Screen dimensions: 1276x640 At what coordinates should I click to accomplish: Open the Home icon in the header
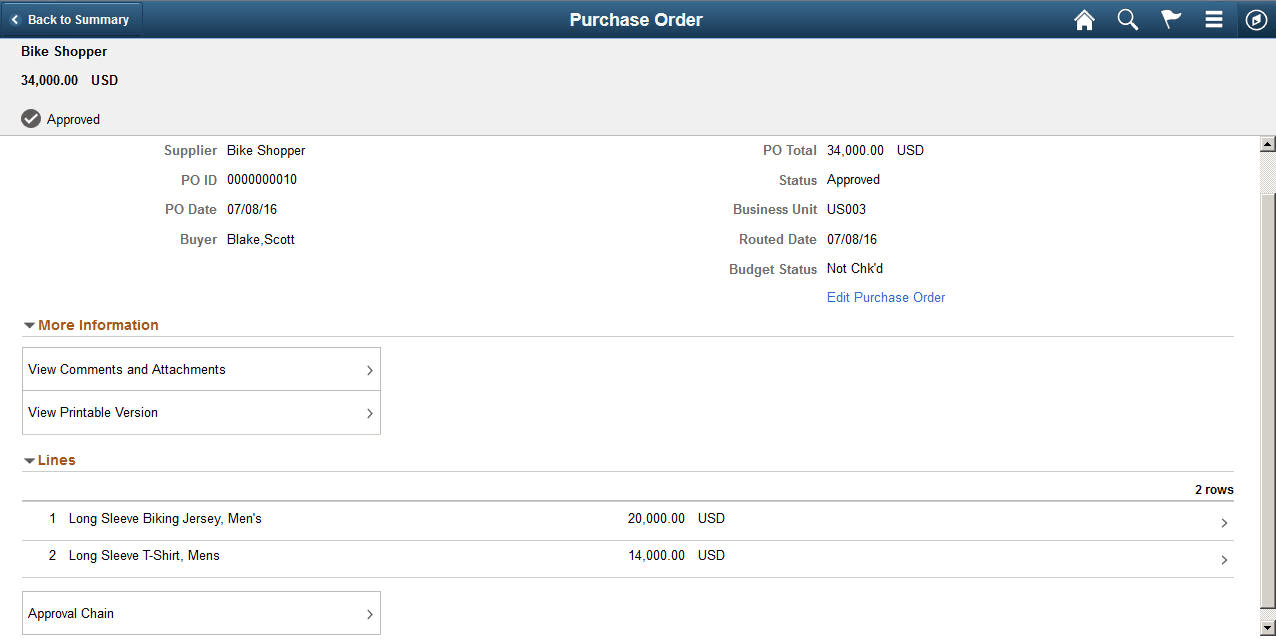coord(1084,19)
